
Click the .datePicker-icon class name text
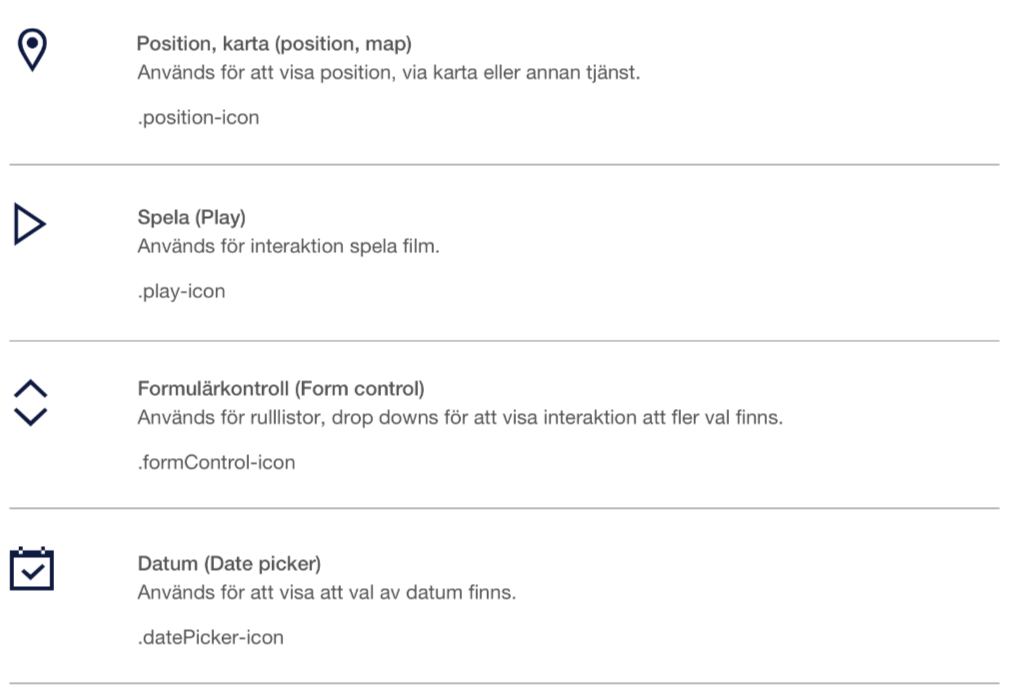211,638
